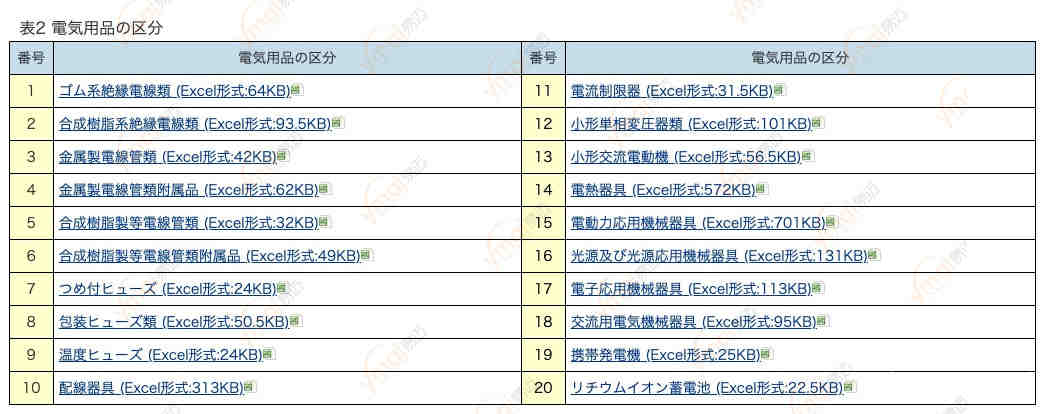
Task: Click Excel icon after 電熱器具 link
Action: (760, 189)
